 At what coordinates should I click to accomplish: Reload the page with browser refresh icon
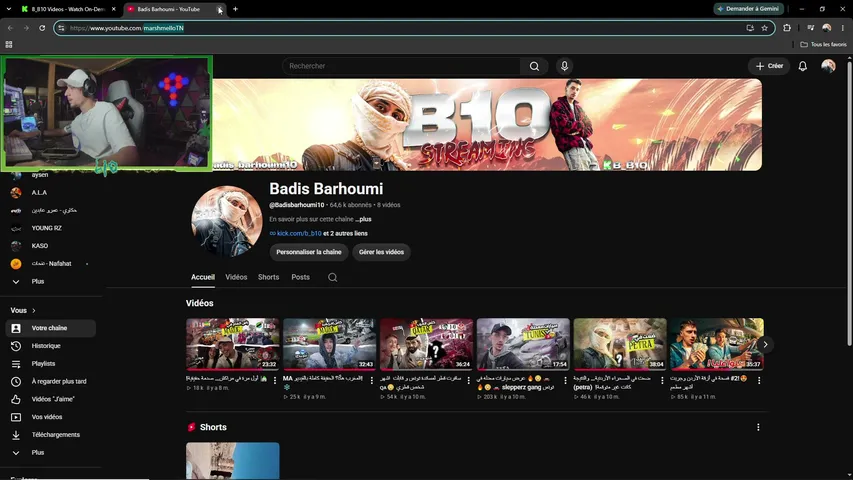point(42,28)
